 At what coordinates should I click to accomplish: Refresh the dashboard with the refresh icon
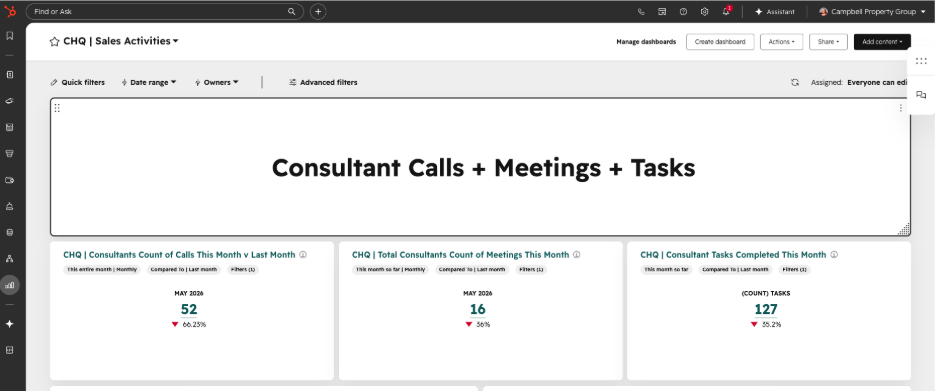pos(795,82)
